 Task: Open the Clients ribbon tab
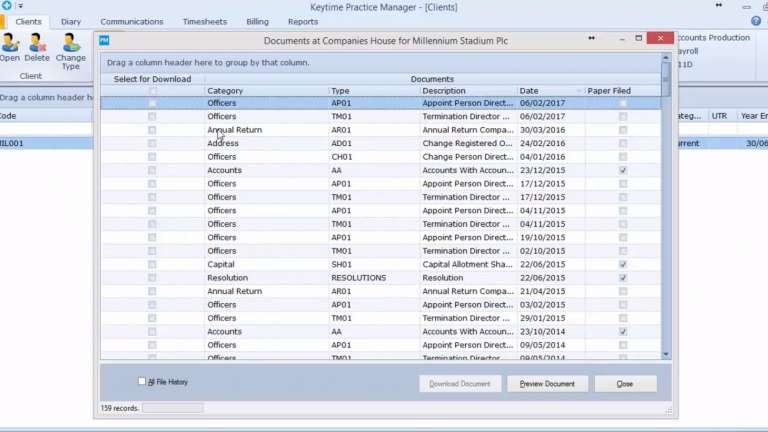pyautogui.click(x=28, y=22)
